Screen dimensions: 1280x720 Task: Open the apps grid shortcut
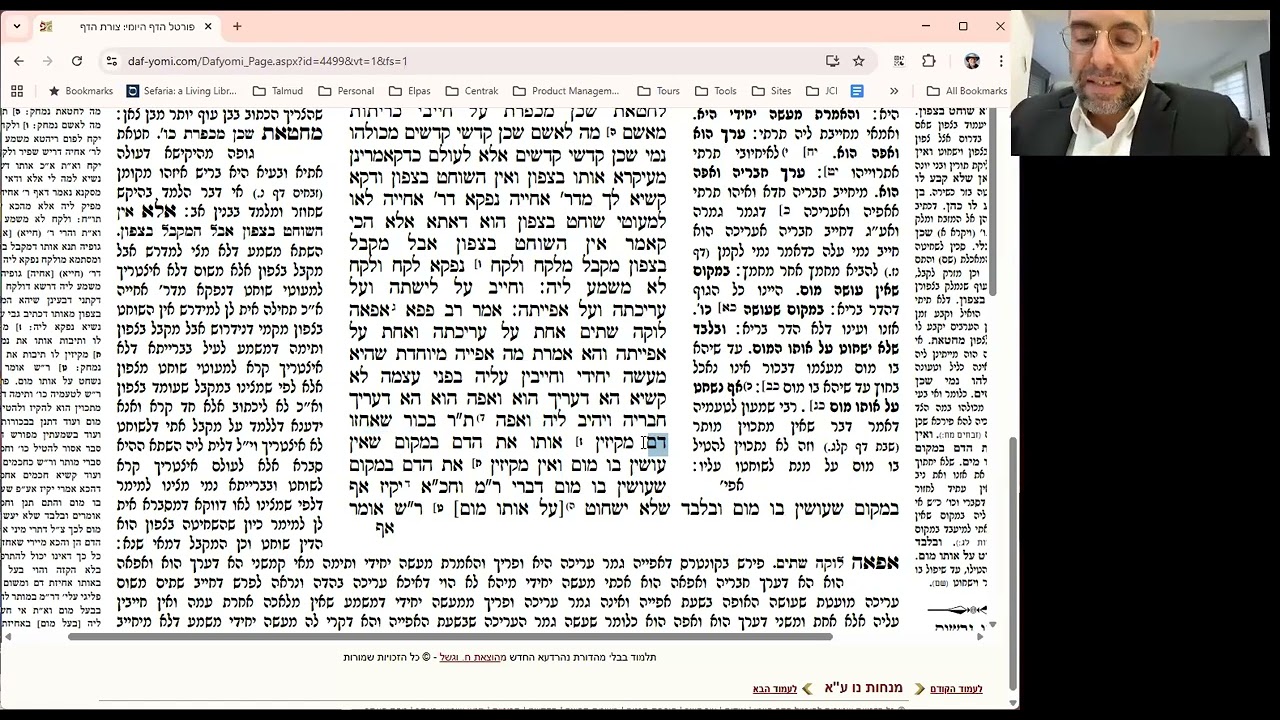coord(17,91)
